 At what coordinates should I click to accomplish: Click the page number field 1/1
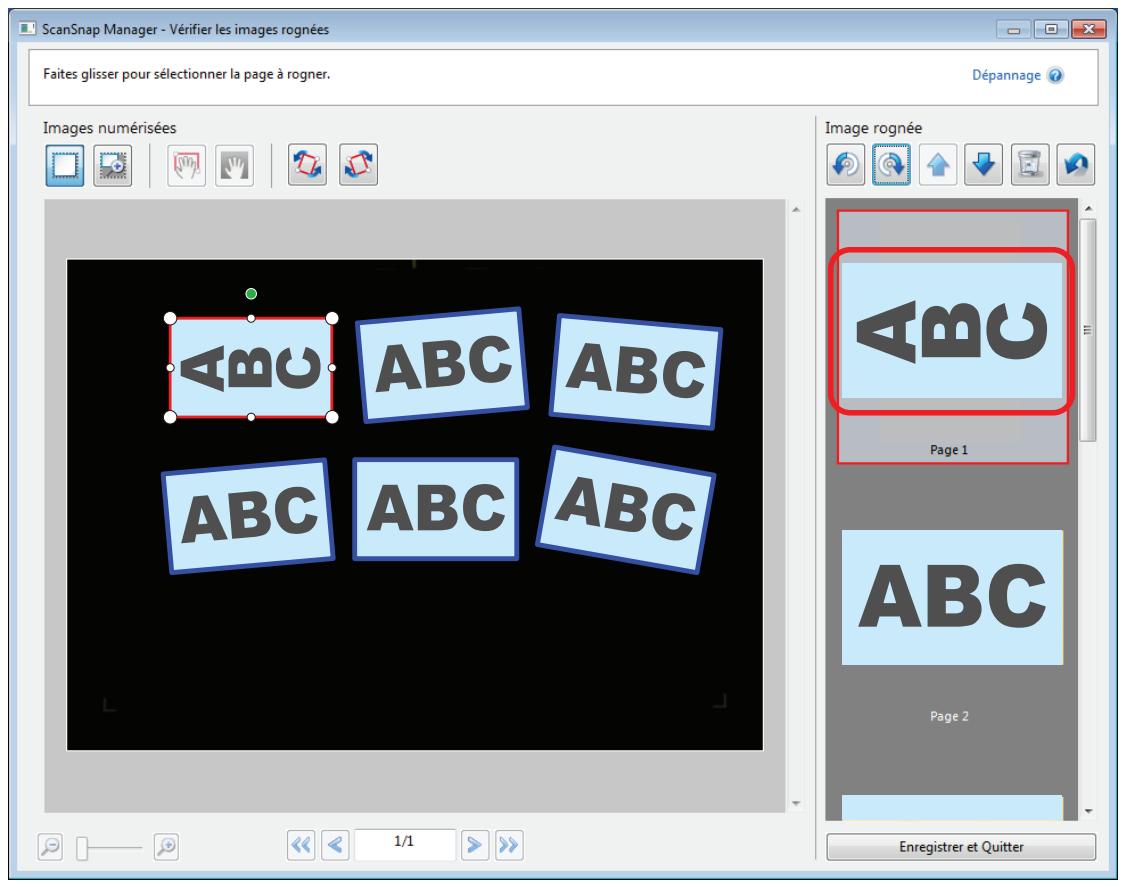click(405, 844)
